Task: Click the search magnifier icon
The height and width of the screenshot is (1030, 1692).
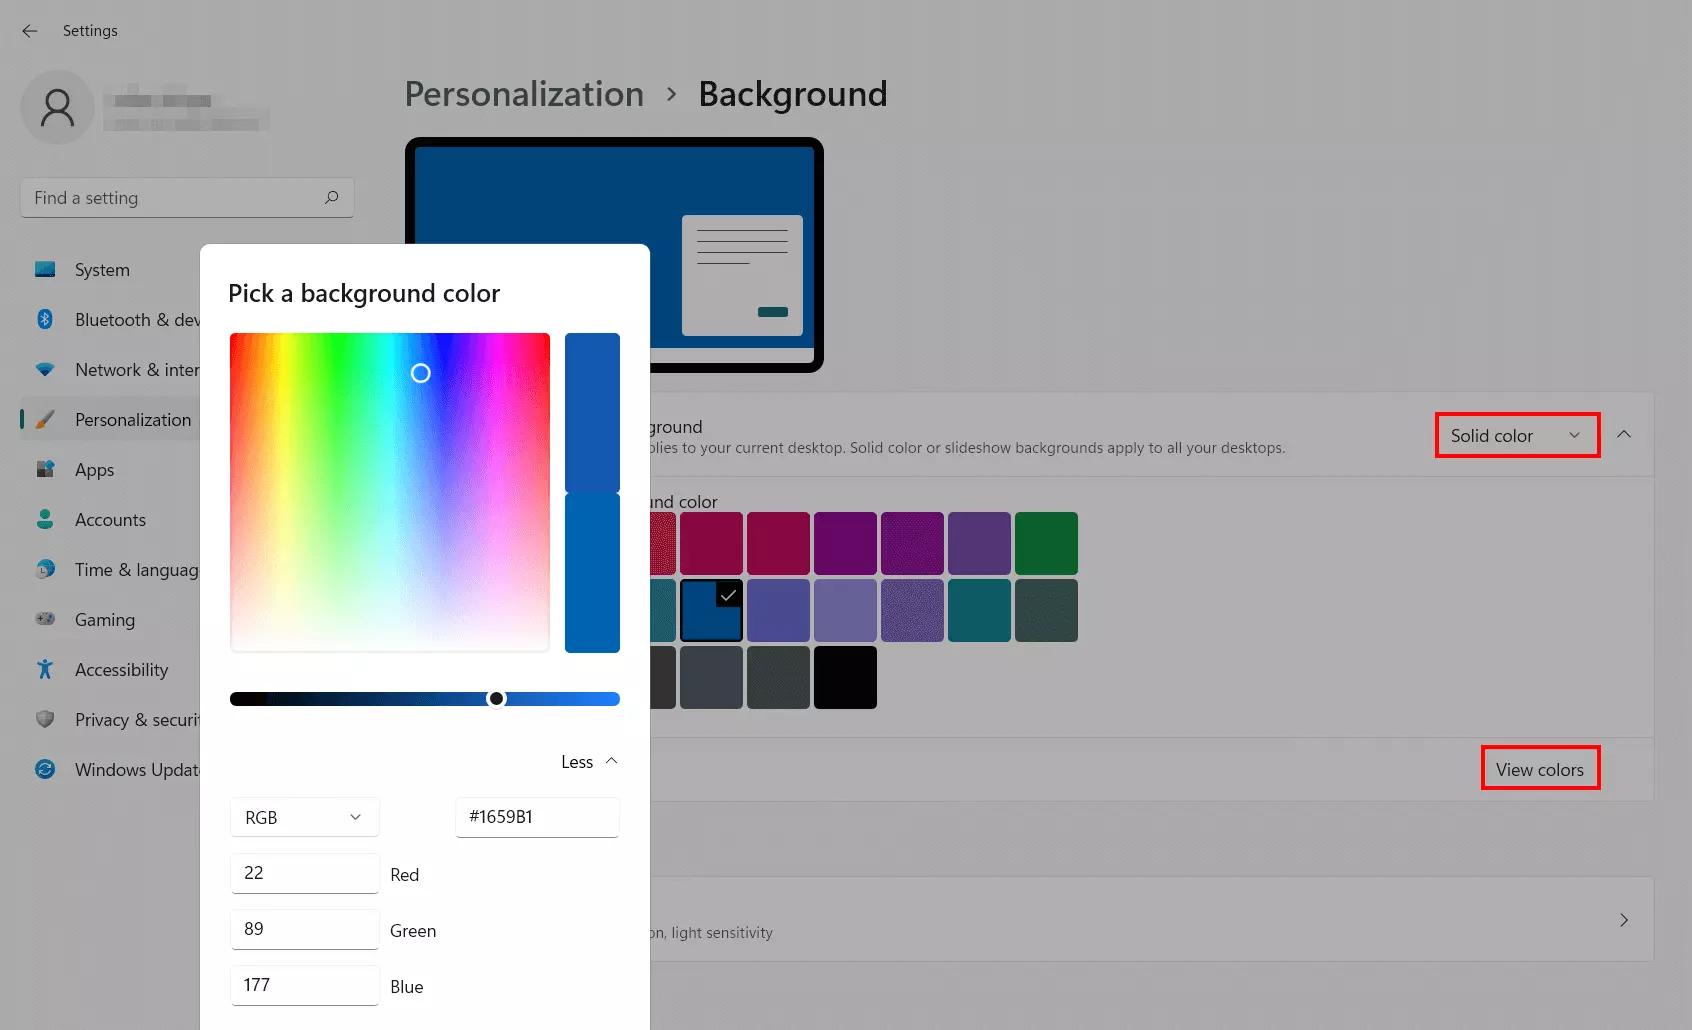Action: coord(331,198)
